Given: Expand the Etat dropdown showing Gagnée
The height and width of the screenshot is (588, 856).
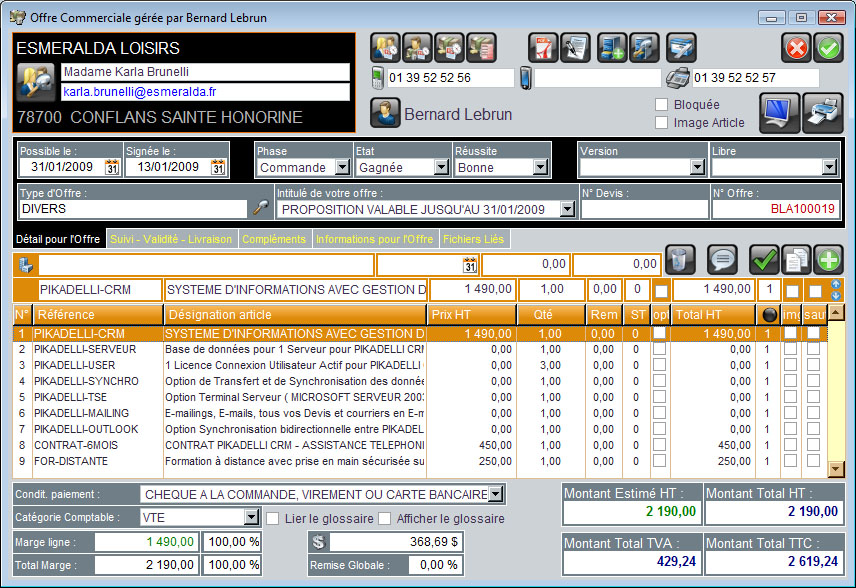Looking at the screenshot, I should point(440,168).
